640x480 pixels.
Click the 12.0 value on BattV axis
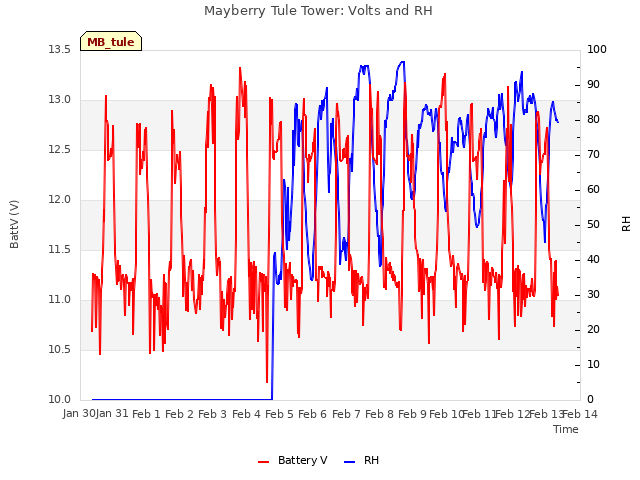click(x=60, y=200)
